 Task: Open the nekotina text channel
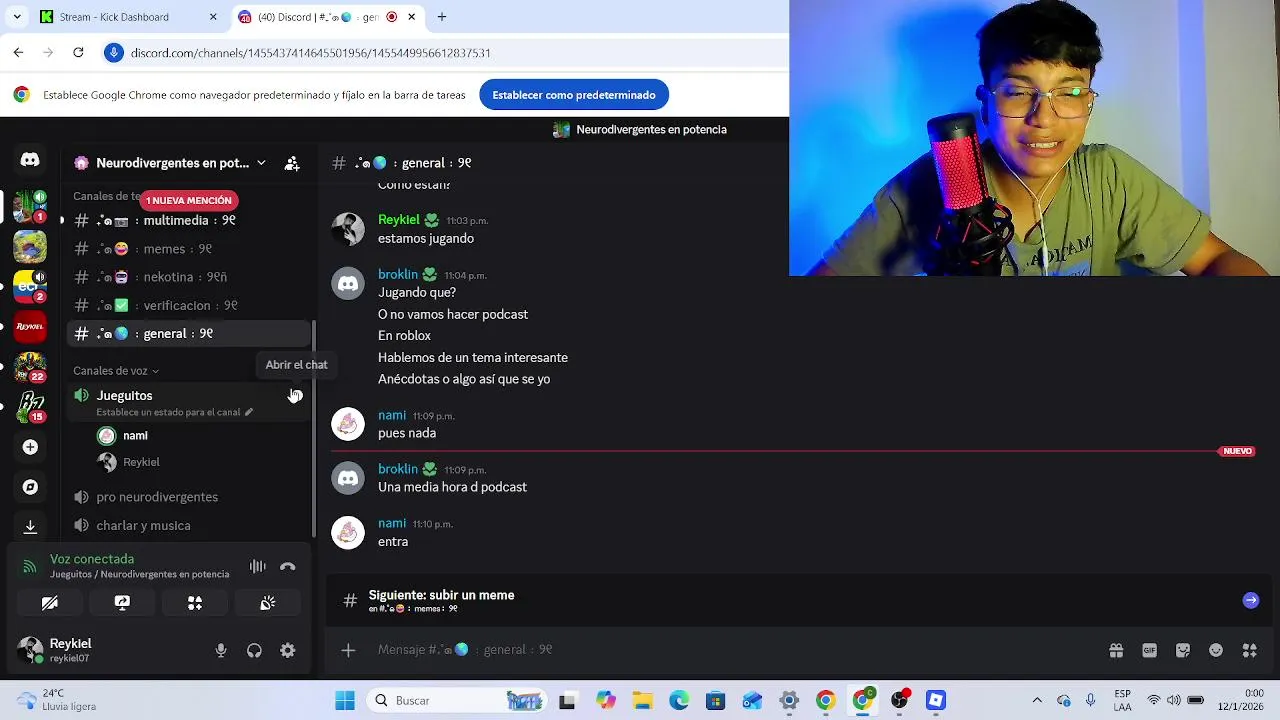click(x=188, y=277)
